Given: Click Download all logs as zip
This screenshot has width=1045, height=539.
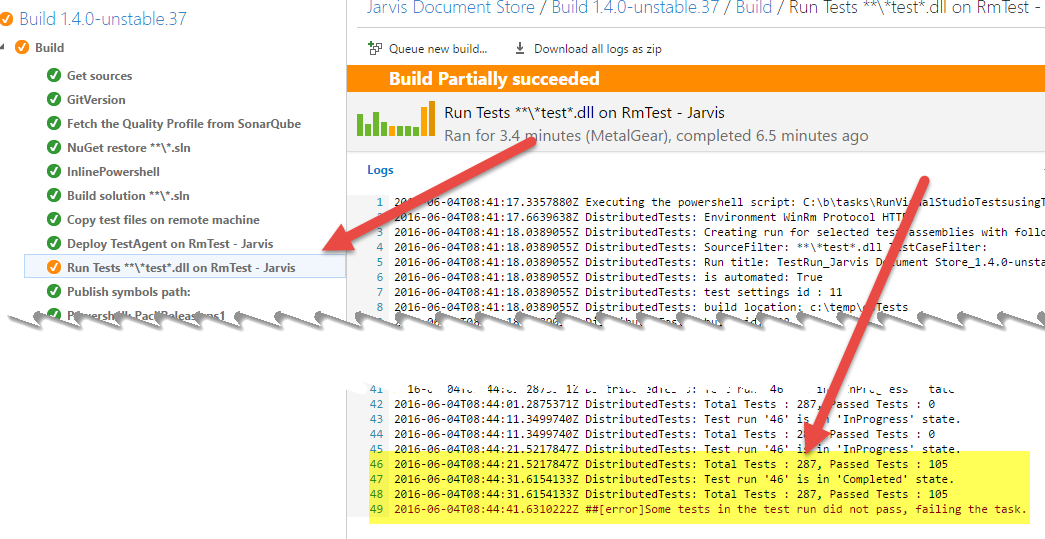Looking at the screenshot, I should (x=598, y=49).
